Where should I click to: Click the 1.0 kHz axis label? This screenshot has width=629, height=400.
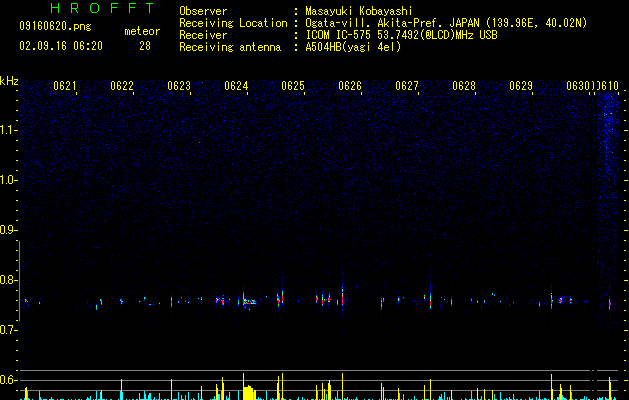(8, 180)
